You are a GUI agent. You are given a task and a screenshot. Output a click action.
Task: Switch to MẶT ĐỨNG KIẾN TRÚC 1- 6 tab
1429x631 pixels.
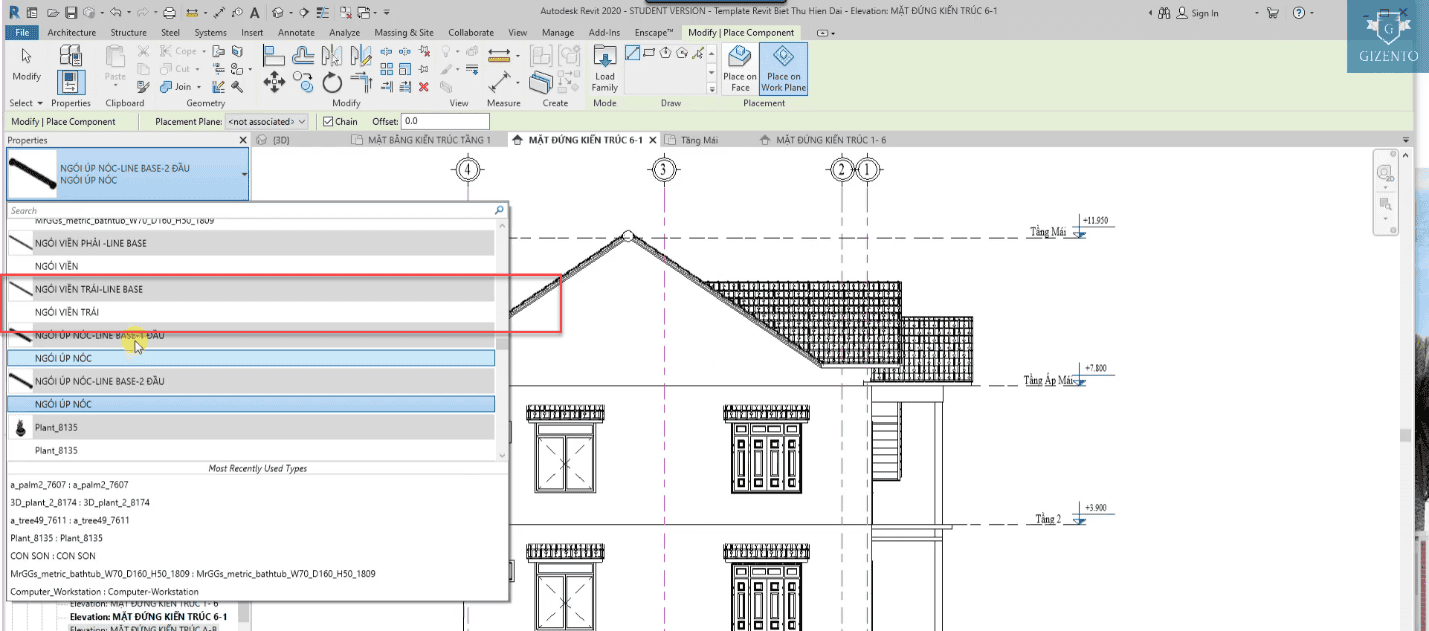click(822, 140)
